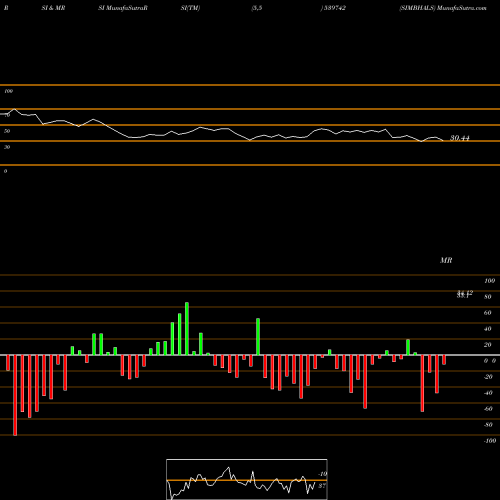Open the mini overview chart thumbnail

(247, 479)
